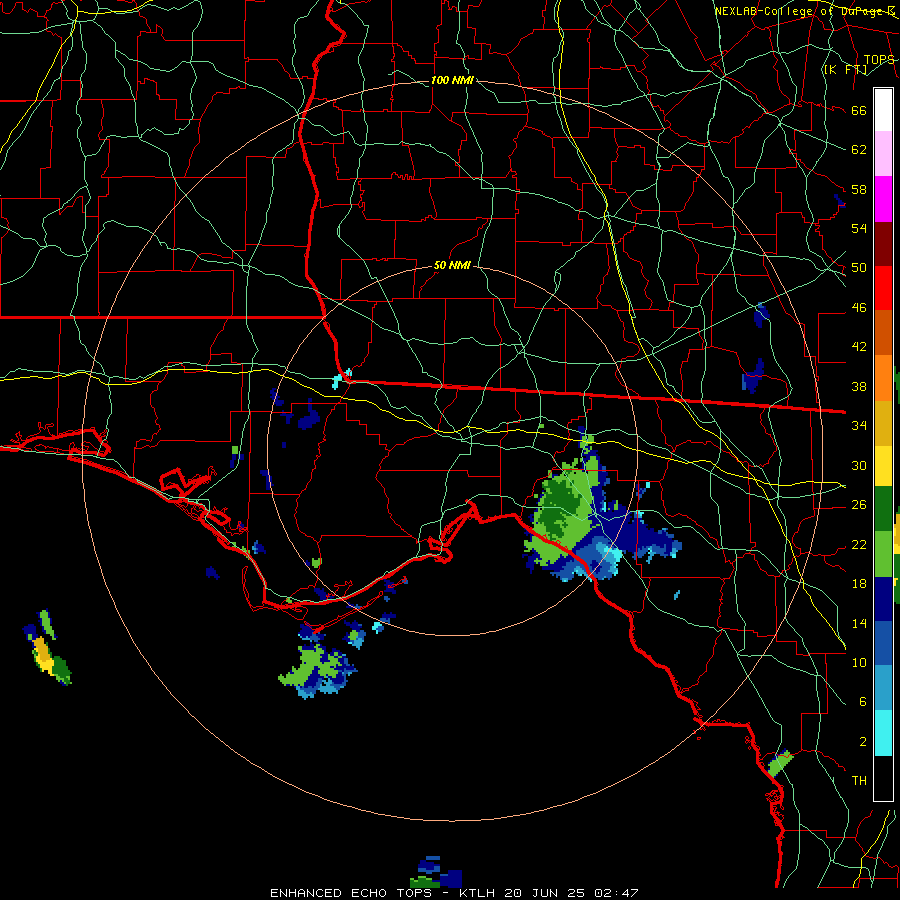Click the '54' legend value
This screenshot has height=900, width=900.
click(x=859, y=228)
